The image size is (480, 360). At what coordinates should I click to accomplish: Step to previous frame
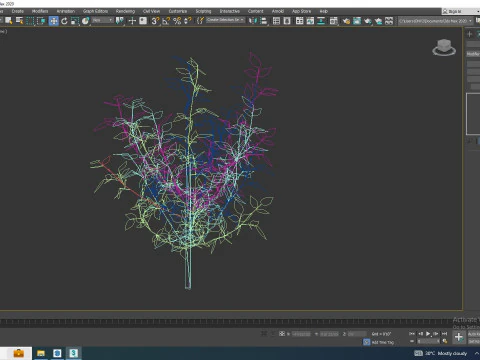(420, 333)
